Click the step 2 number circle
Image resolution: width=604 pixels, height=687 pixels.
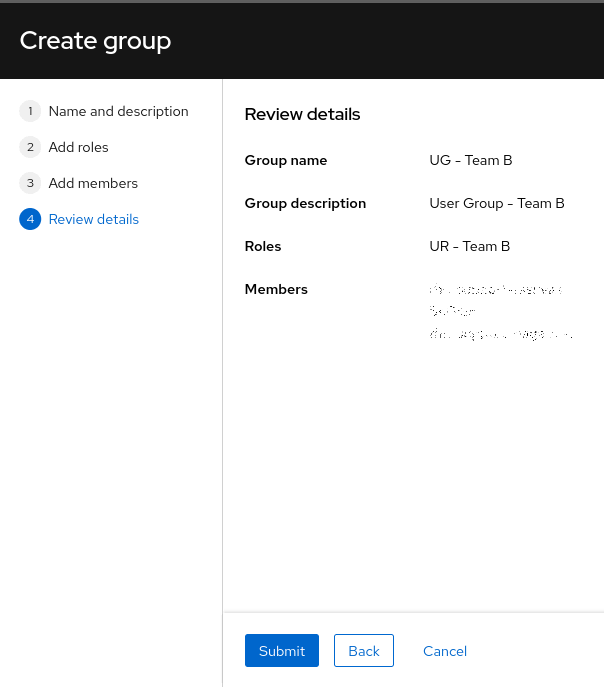(x=30, y=147)
